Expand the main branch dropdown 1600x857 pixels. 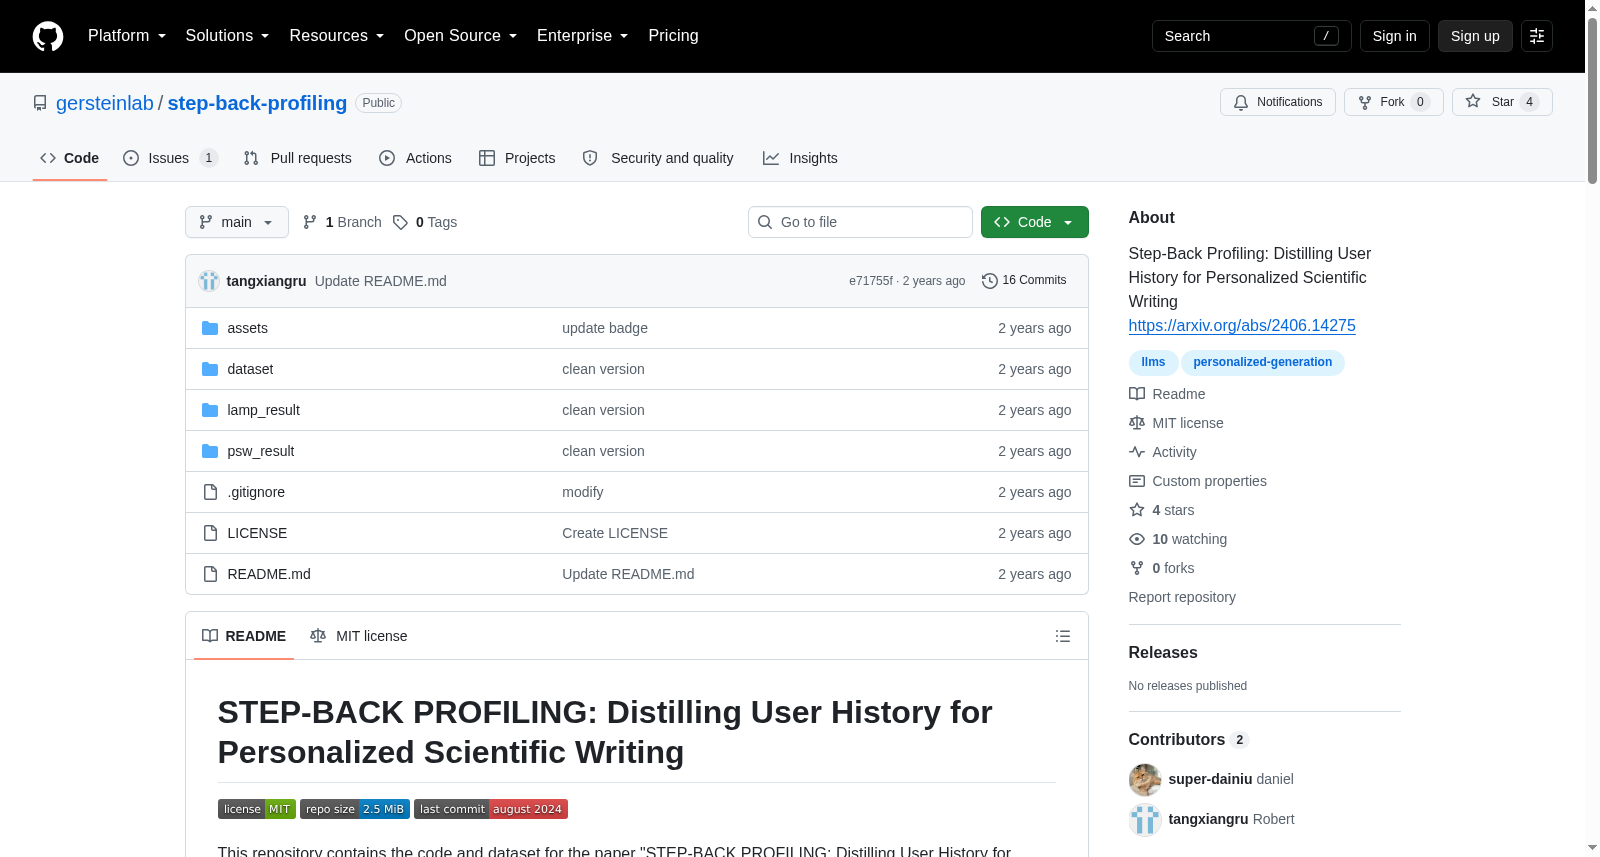point(237,222)
